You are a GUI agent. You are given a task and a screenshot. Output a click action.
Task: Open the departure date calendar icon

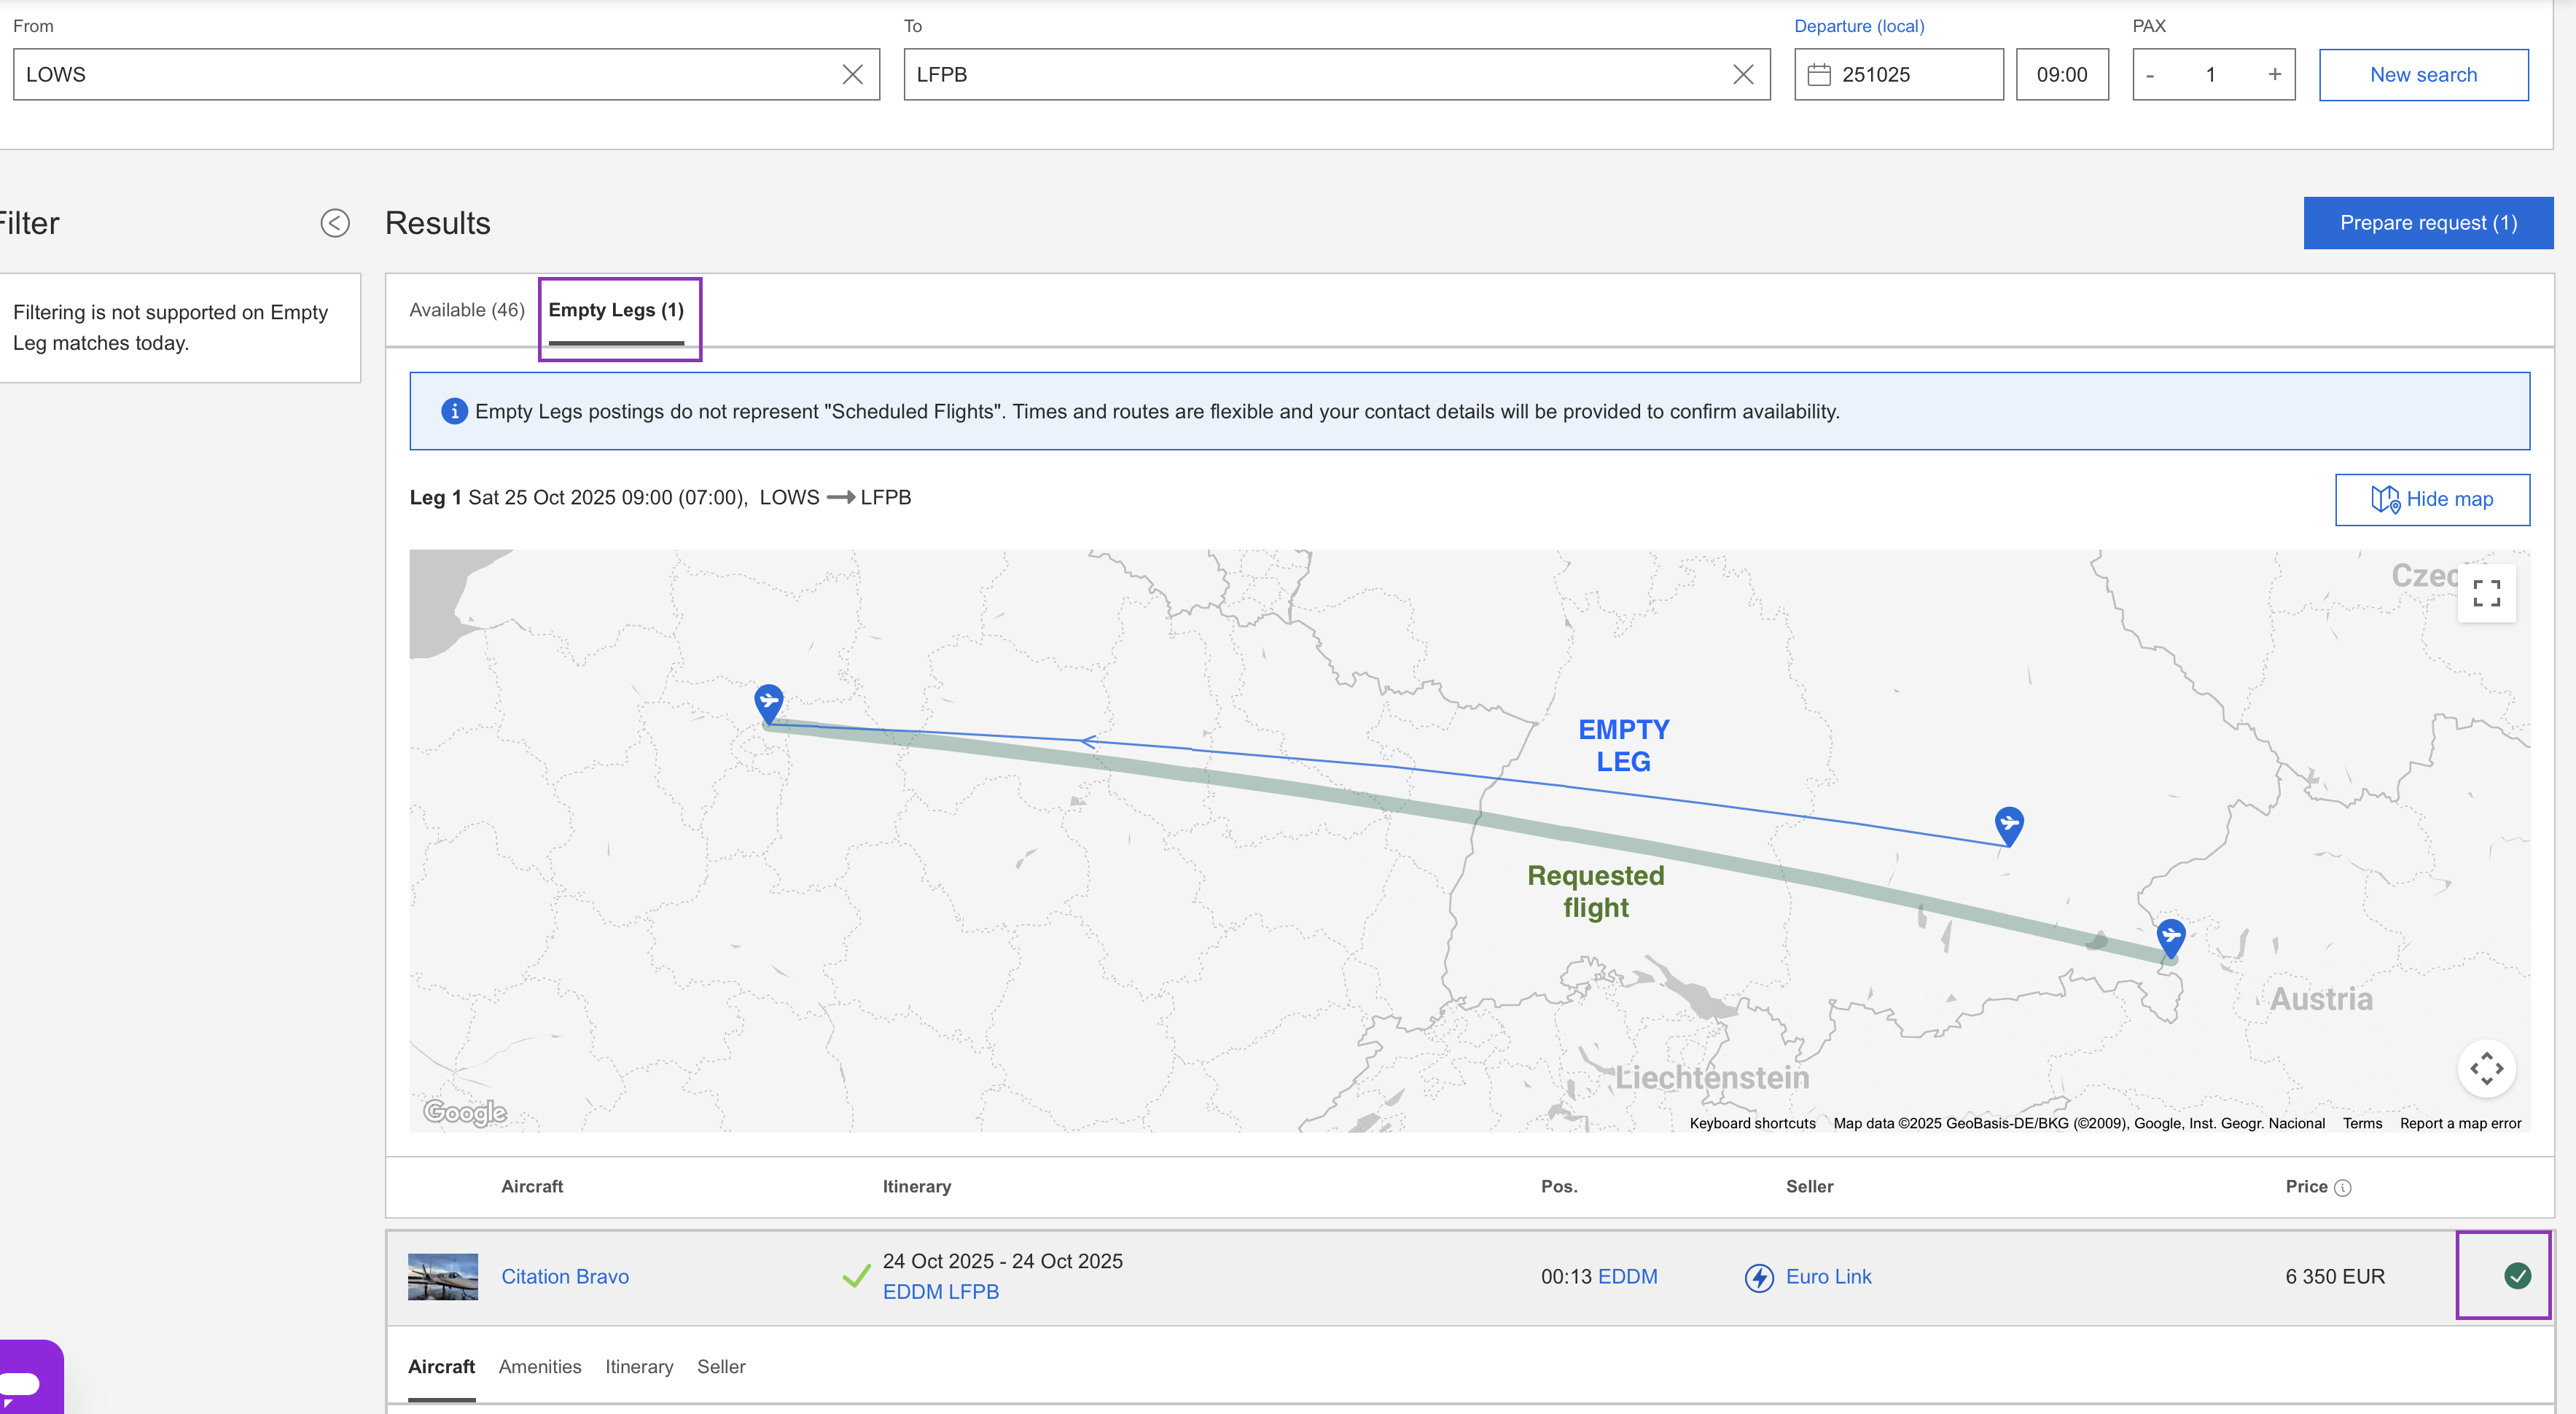click(1819, 75)
